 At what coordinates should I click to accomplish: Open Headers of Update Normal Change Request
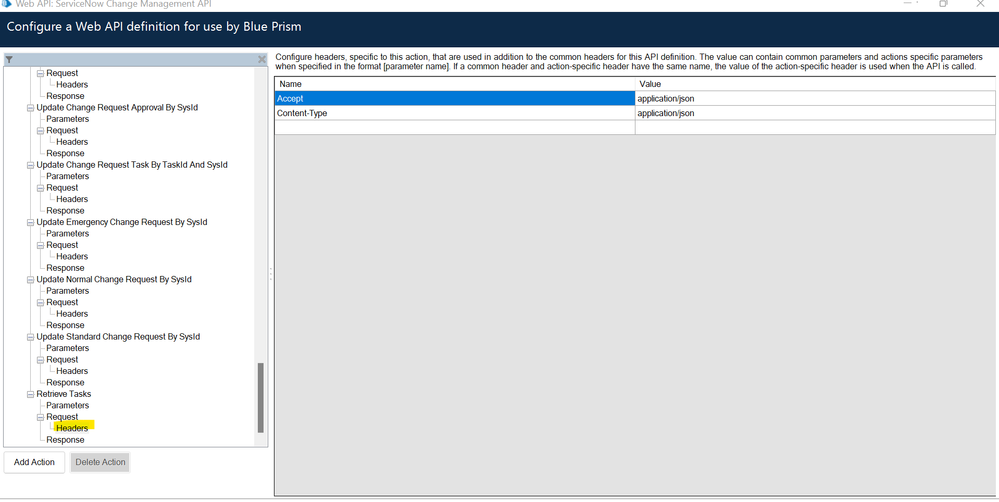coord(72,314)
